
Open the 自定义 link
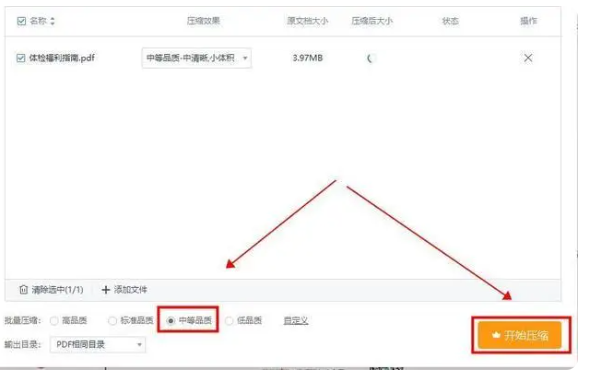[x=296, y=320]
